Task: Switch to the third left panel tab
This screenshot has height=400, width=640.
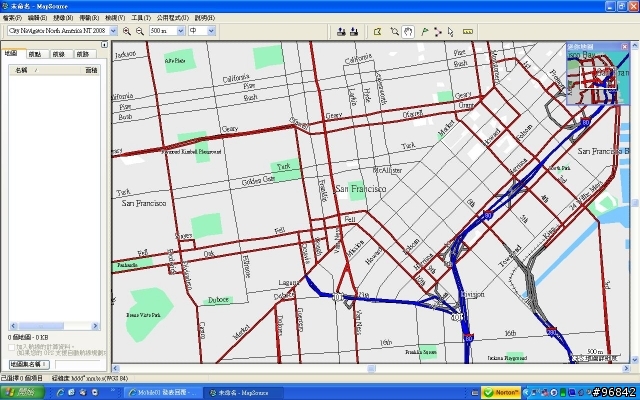Action: click(61, 54)
